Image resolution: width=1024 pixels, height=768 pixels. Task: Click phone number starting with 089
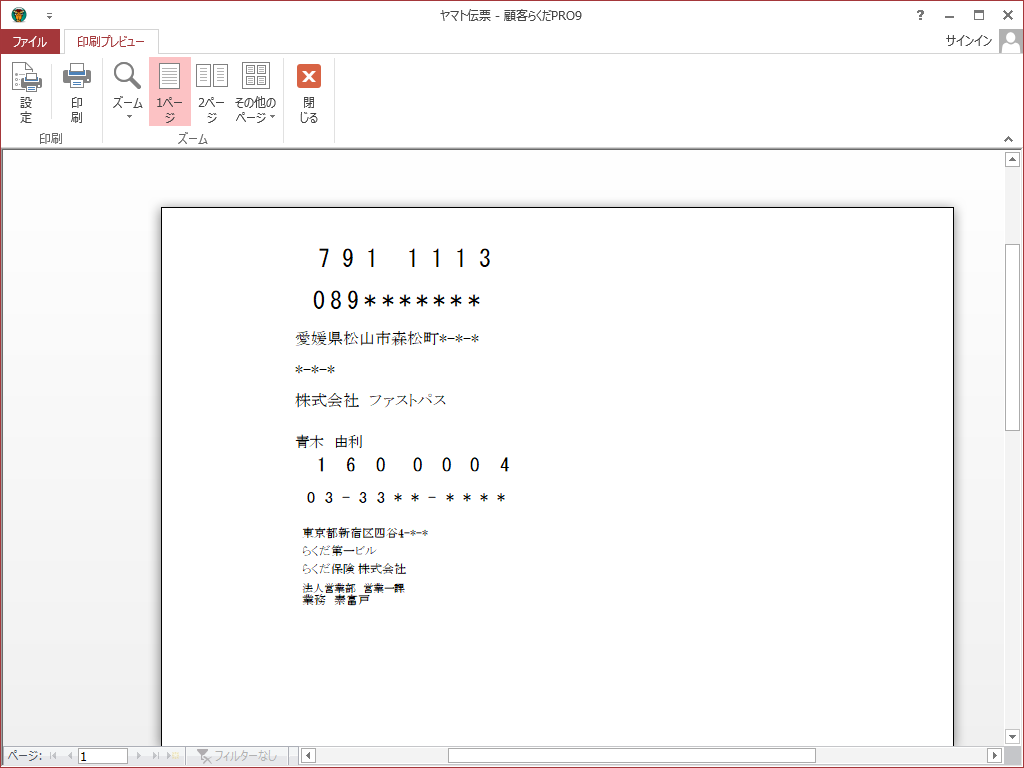click(x=397, y=300)
